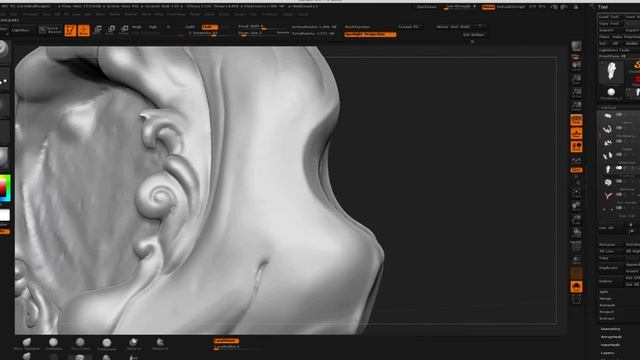
Task: Select the Move Topological brush
Action: pos(27,344)
